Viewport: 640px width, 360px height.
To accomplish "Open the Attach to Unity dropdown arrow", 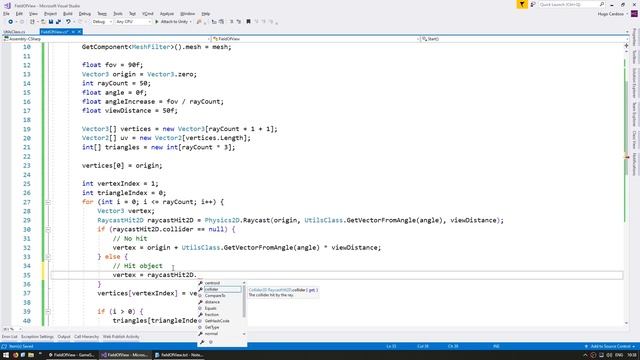I will [191, 22].
